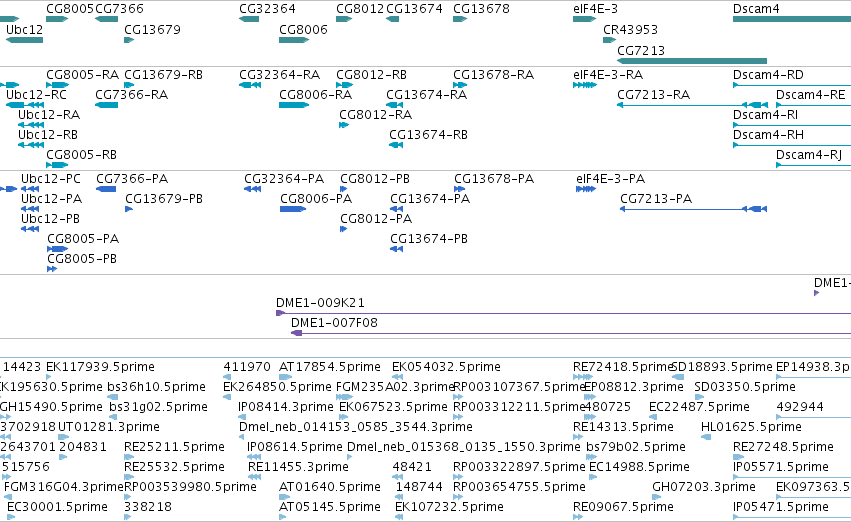Select the CG13679-RB transcript label
Screen dimensions: 851x522
[x=163, y=74]
